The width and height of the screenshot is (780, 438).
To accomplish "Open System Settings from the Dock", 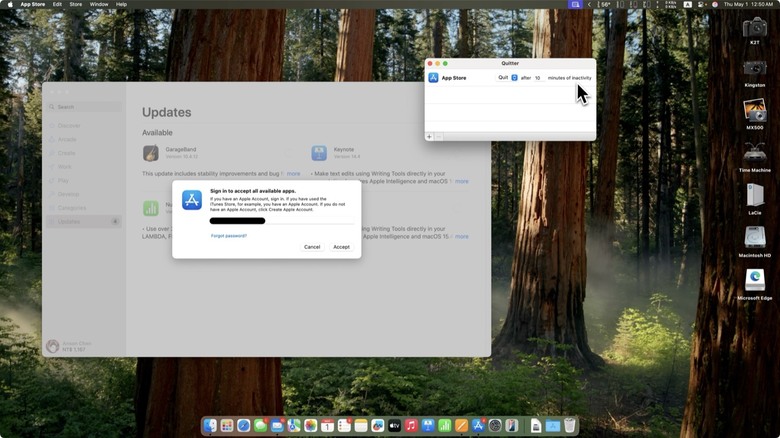I will (x=495, y=426).
